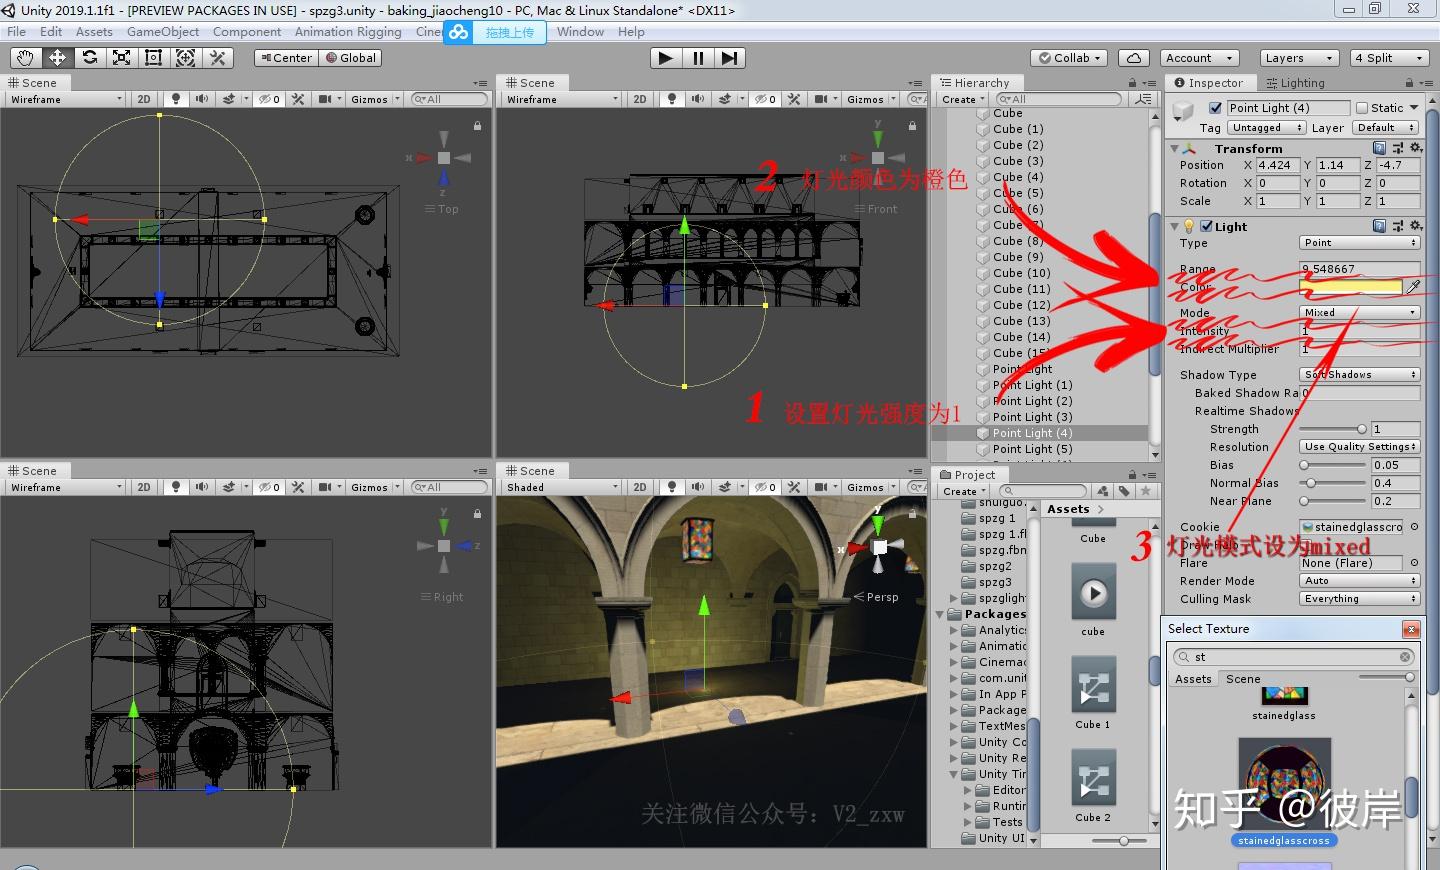The height and width of the screenshot is (870, 1440).
Task: Open the Hierarchy Create button
Action: (x=962, y=99)
